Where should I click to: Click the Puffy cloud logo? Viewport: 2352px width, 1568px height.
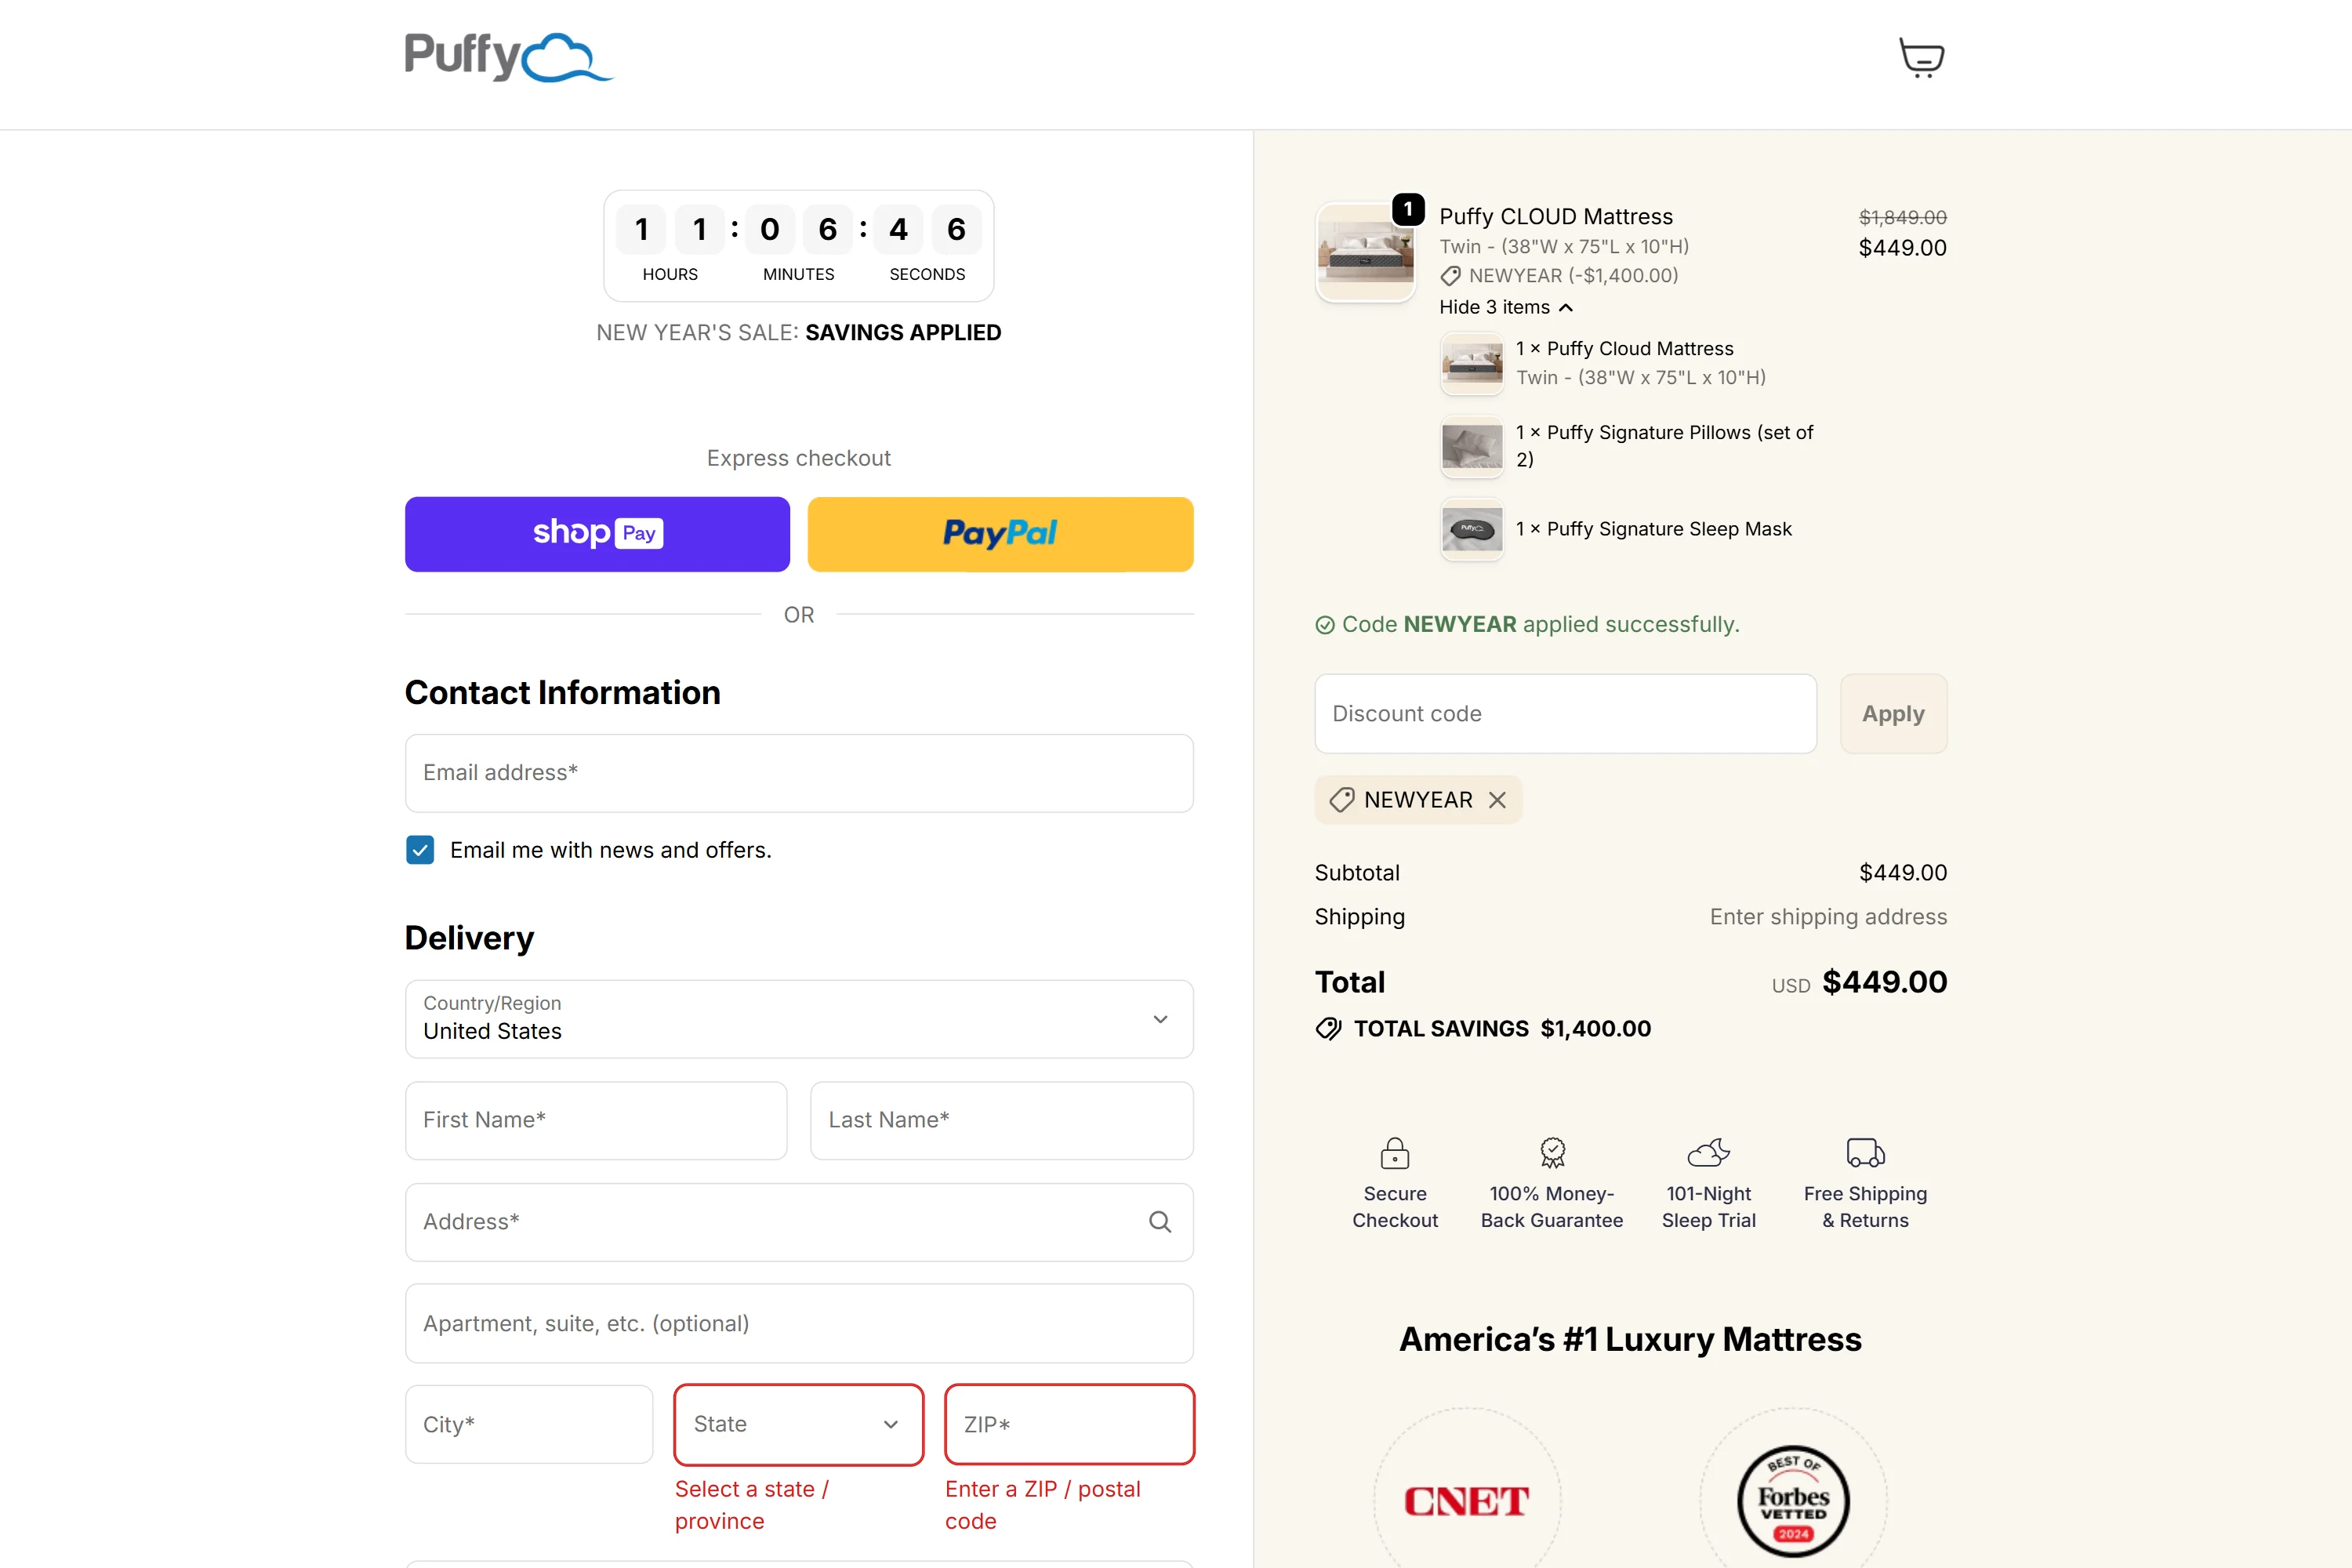508,57
